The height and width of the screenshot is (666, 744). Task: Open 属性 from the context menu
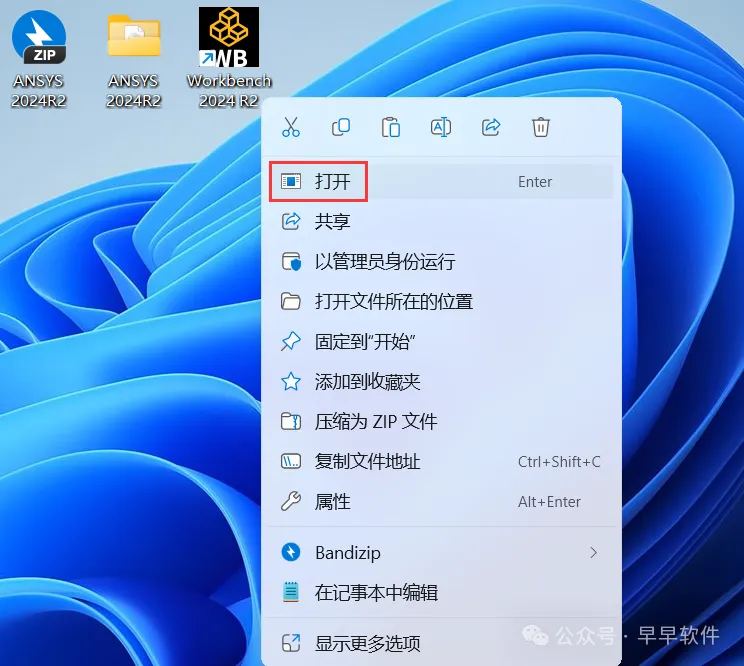tap(441, 501)
